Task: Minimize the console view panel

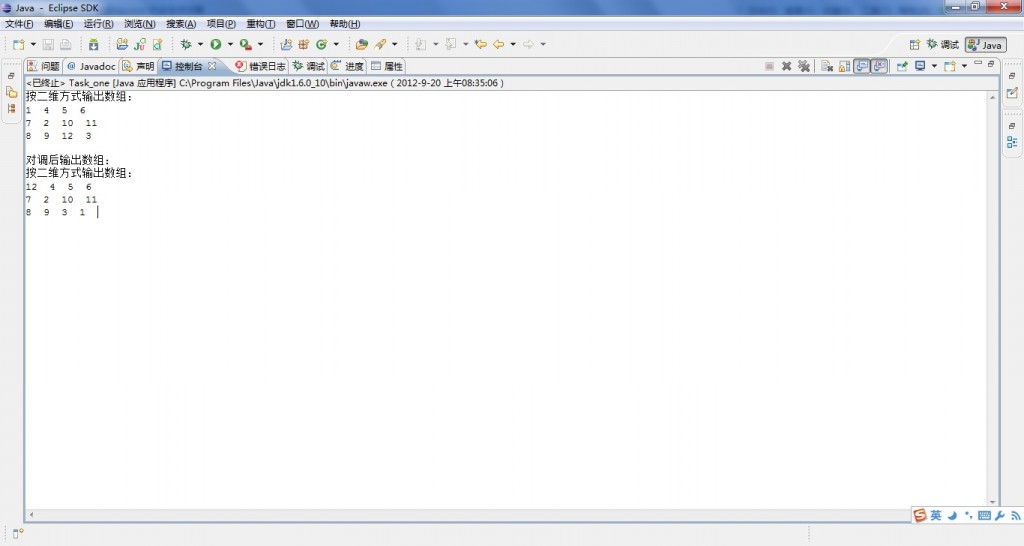Action: point(978,63)
